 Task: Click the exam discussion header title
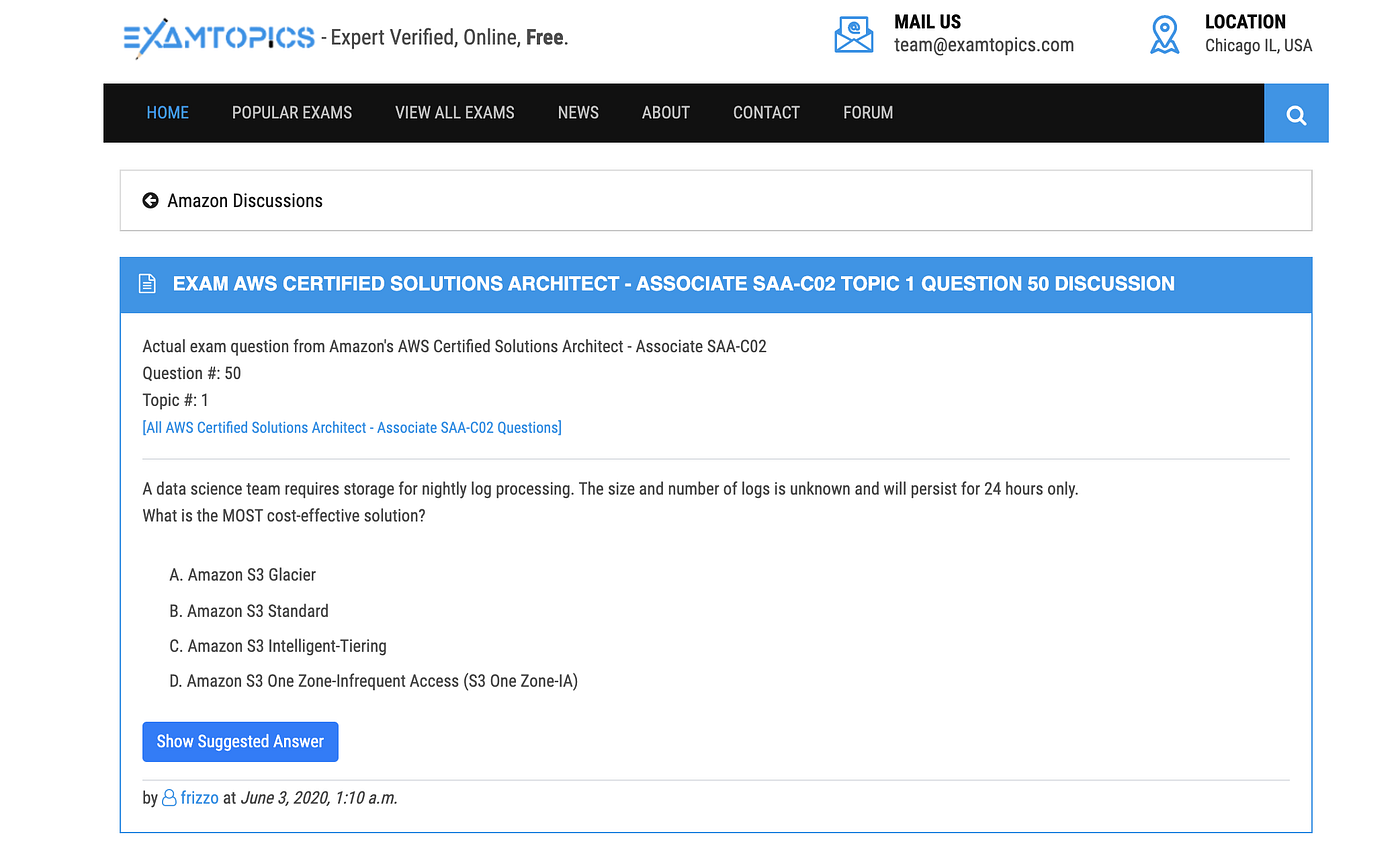(x=674, y=284)
